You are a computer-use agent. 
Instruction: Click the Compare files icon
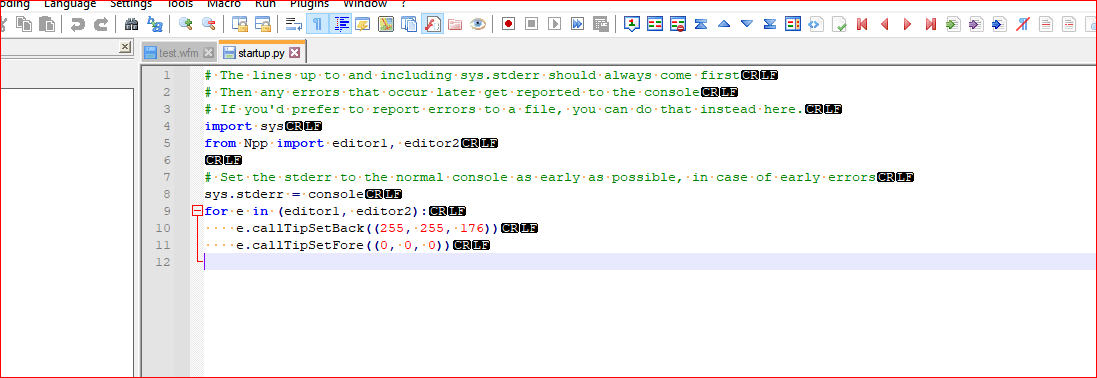click(655, 24)
